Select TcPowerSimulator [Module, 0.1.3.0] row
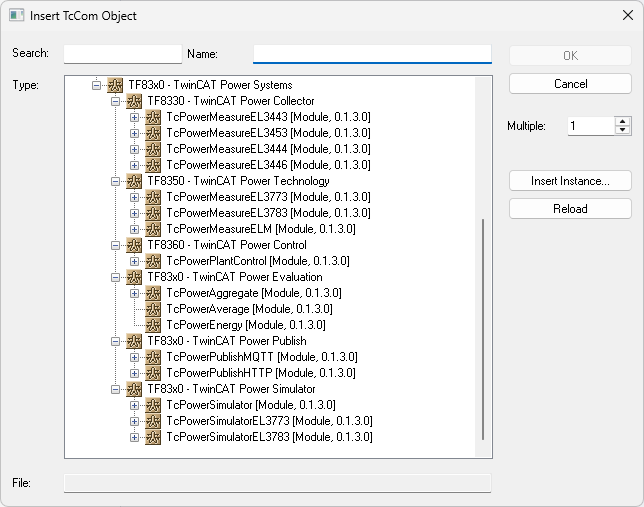The image size is (644, 507). coord(251,406)
